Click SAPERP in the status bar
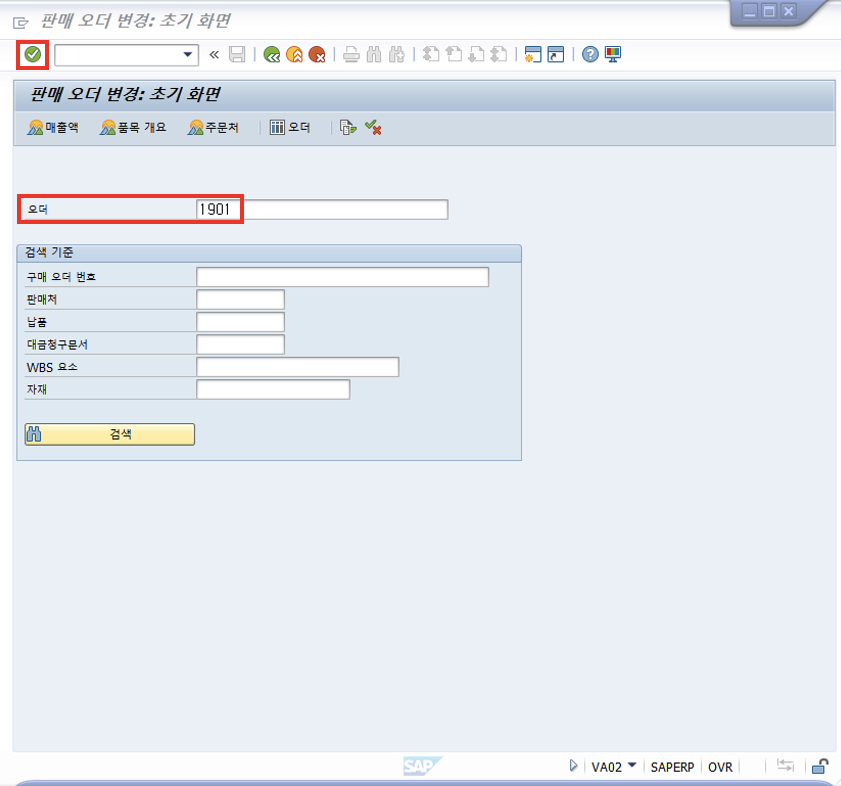Viewport: 841px width, 786px height. (672, 767)
